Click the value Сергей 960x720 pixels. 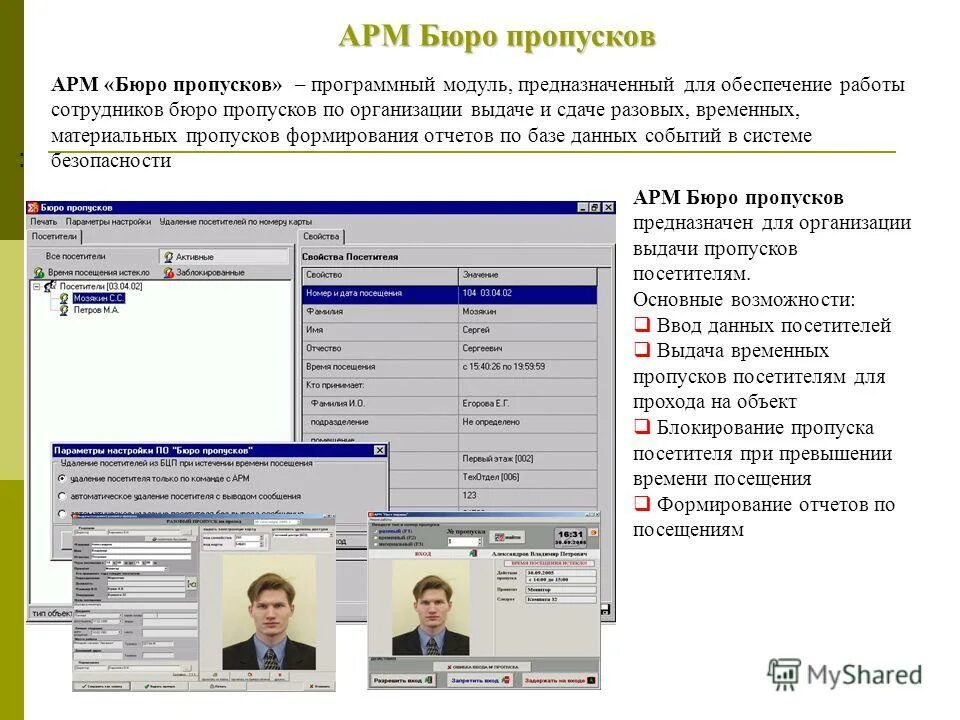(x=476, y=330)
